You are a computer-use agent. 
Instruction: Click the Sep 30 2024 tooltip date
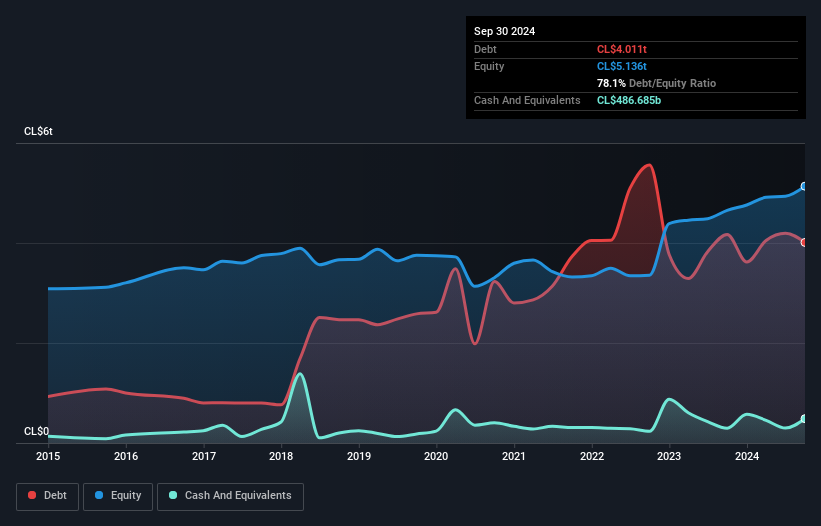click(504, 31)
